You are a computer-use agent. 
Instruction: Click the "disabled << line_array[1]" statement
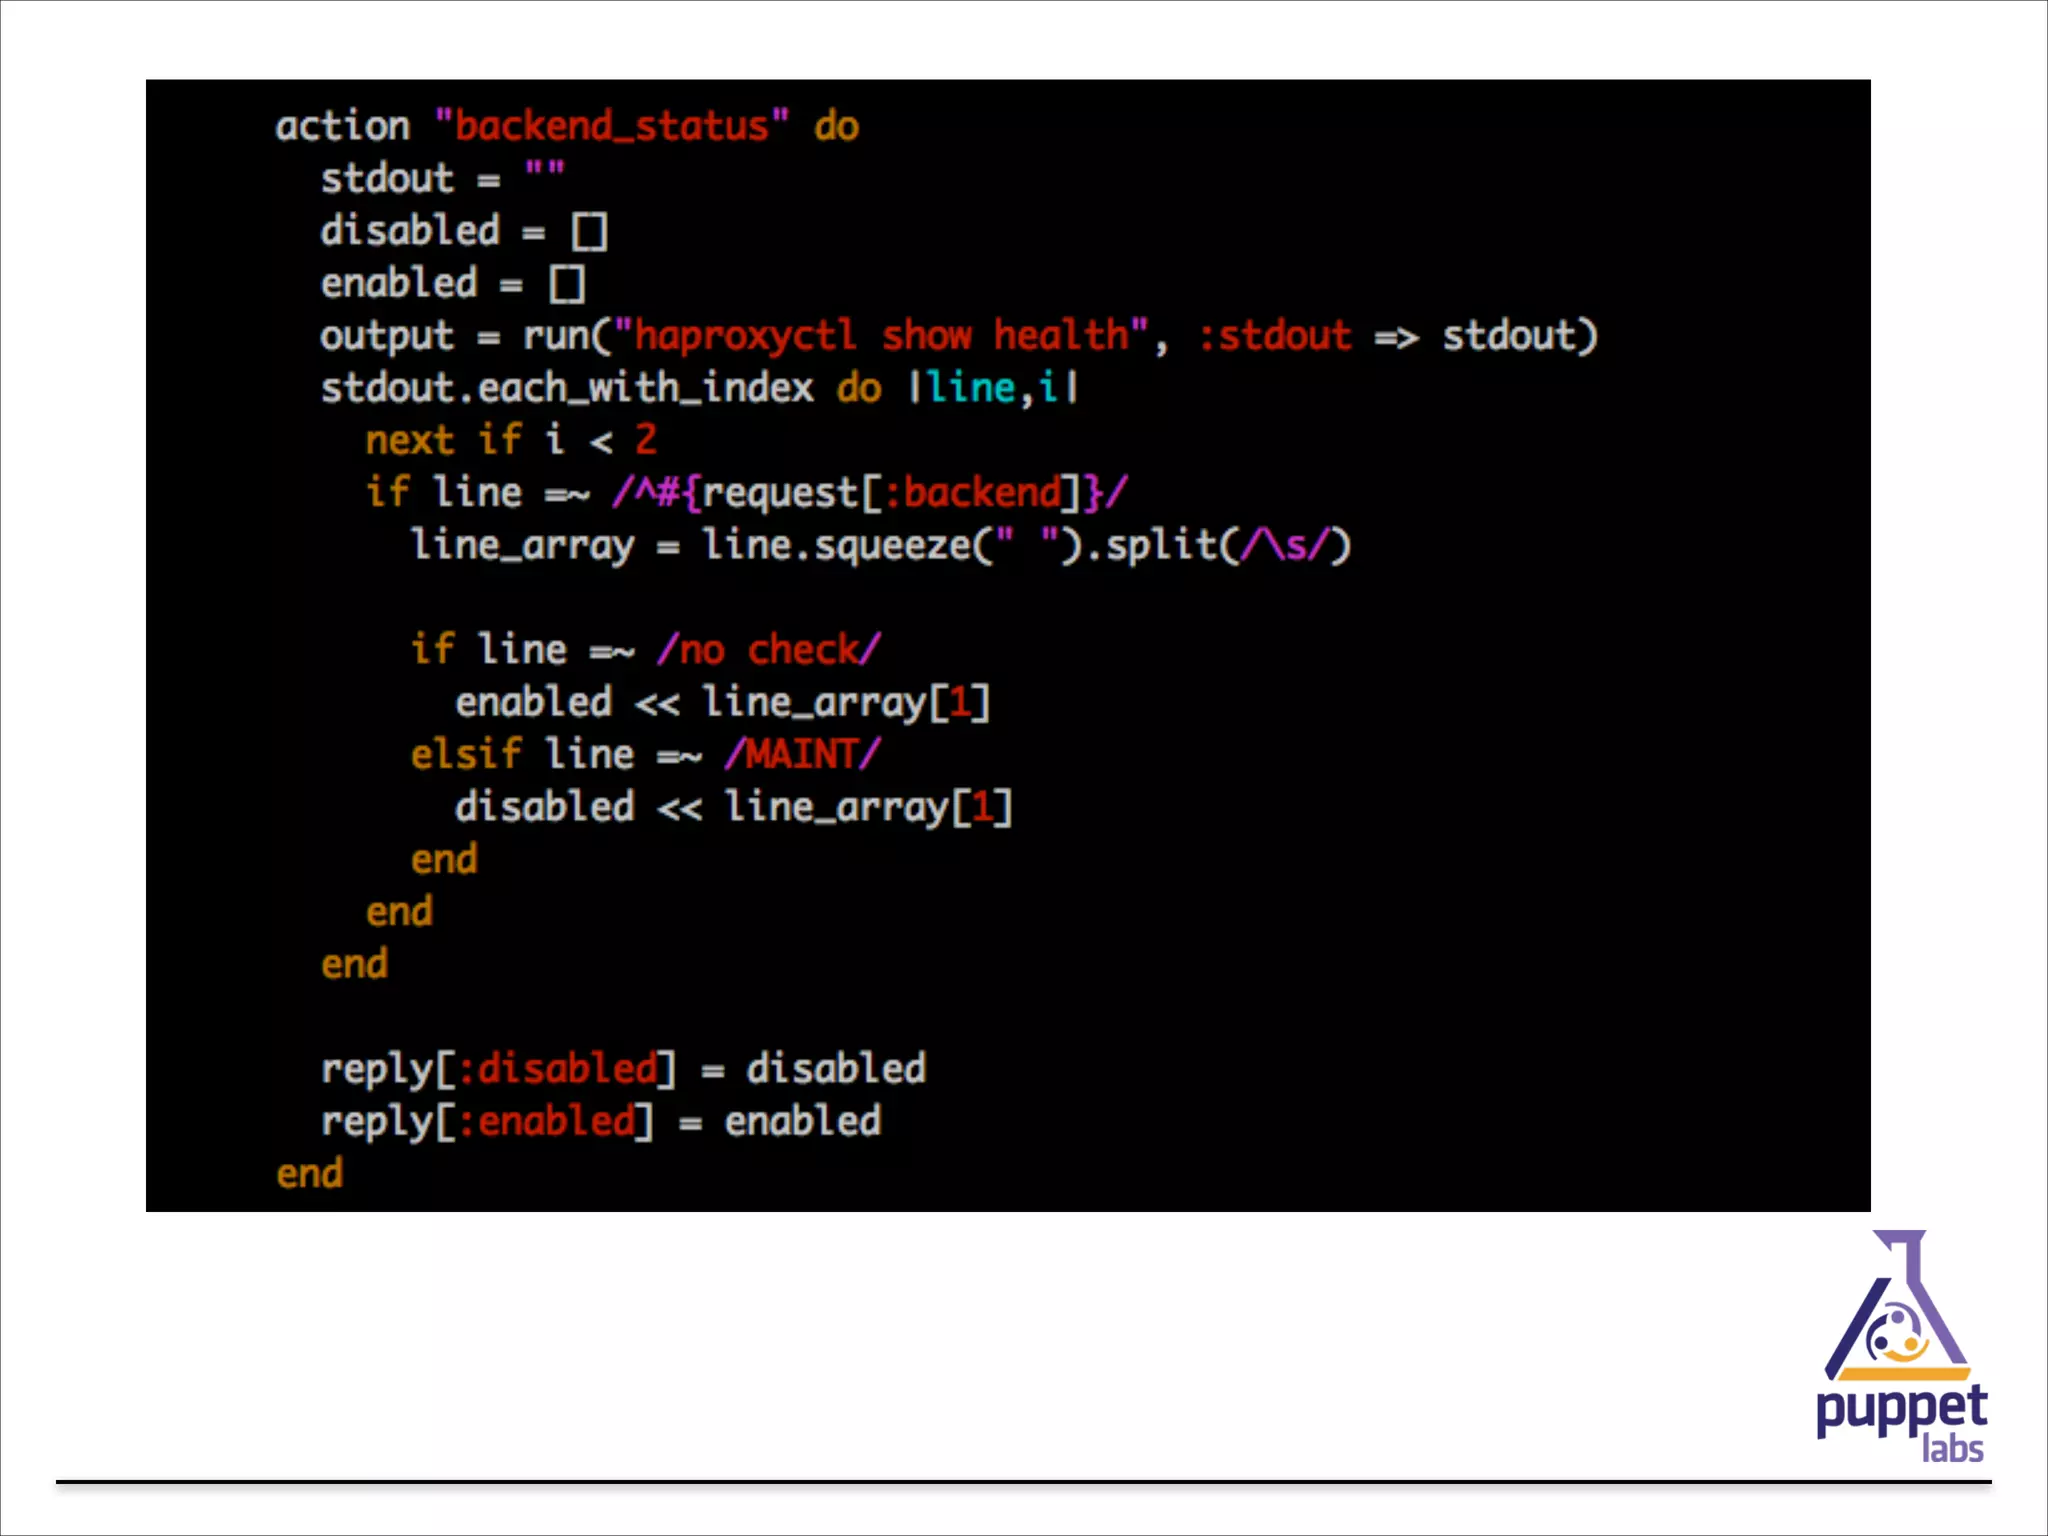[733, 807]
